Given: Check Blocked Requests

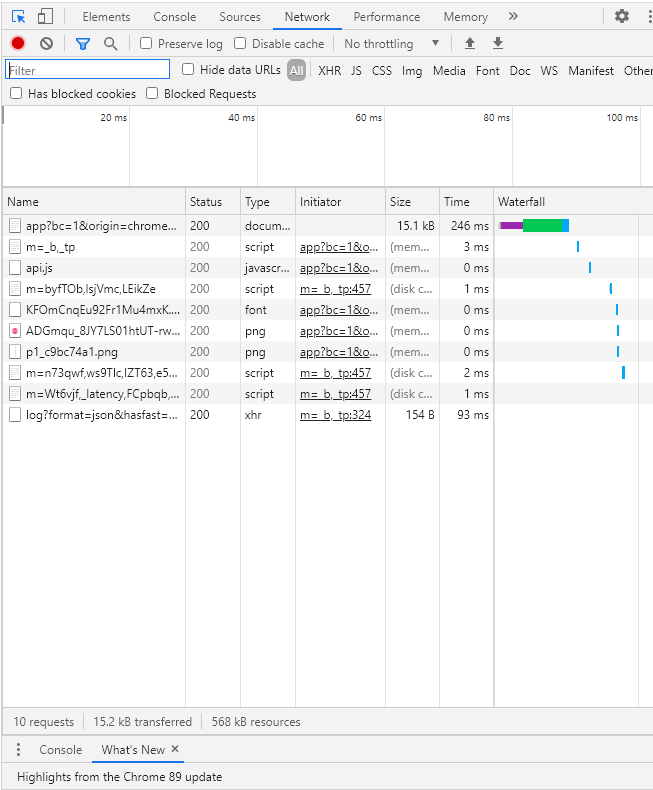Looking at the screenshot, I should pyautogui.click(x=152, y=93).
